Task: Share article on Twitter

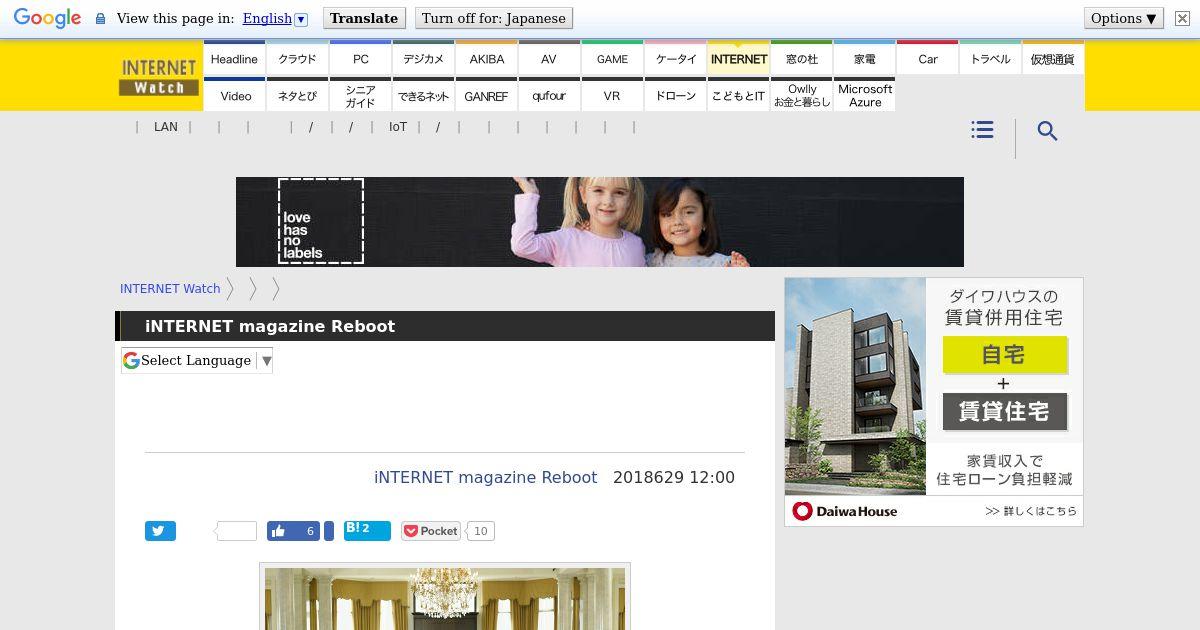Action: [x=160, y=531]
